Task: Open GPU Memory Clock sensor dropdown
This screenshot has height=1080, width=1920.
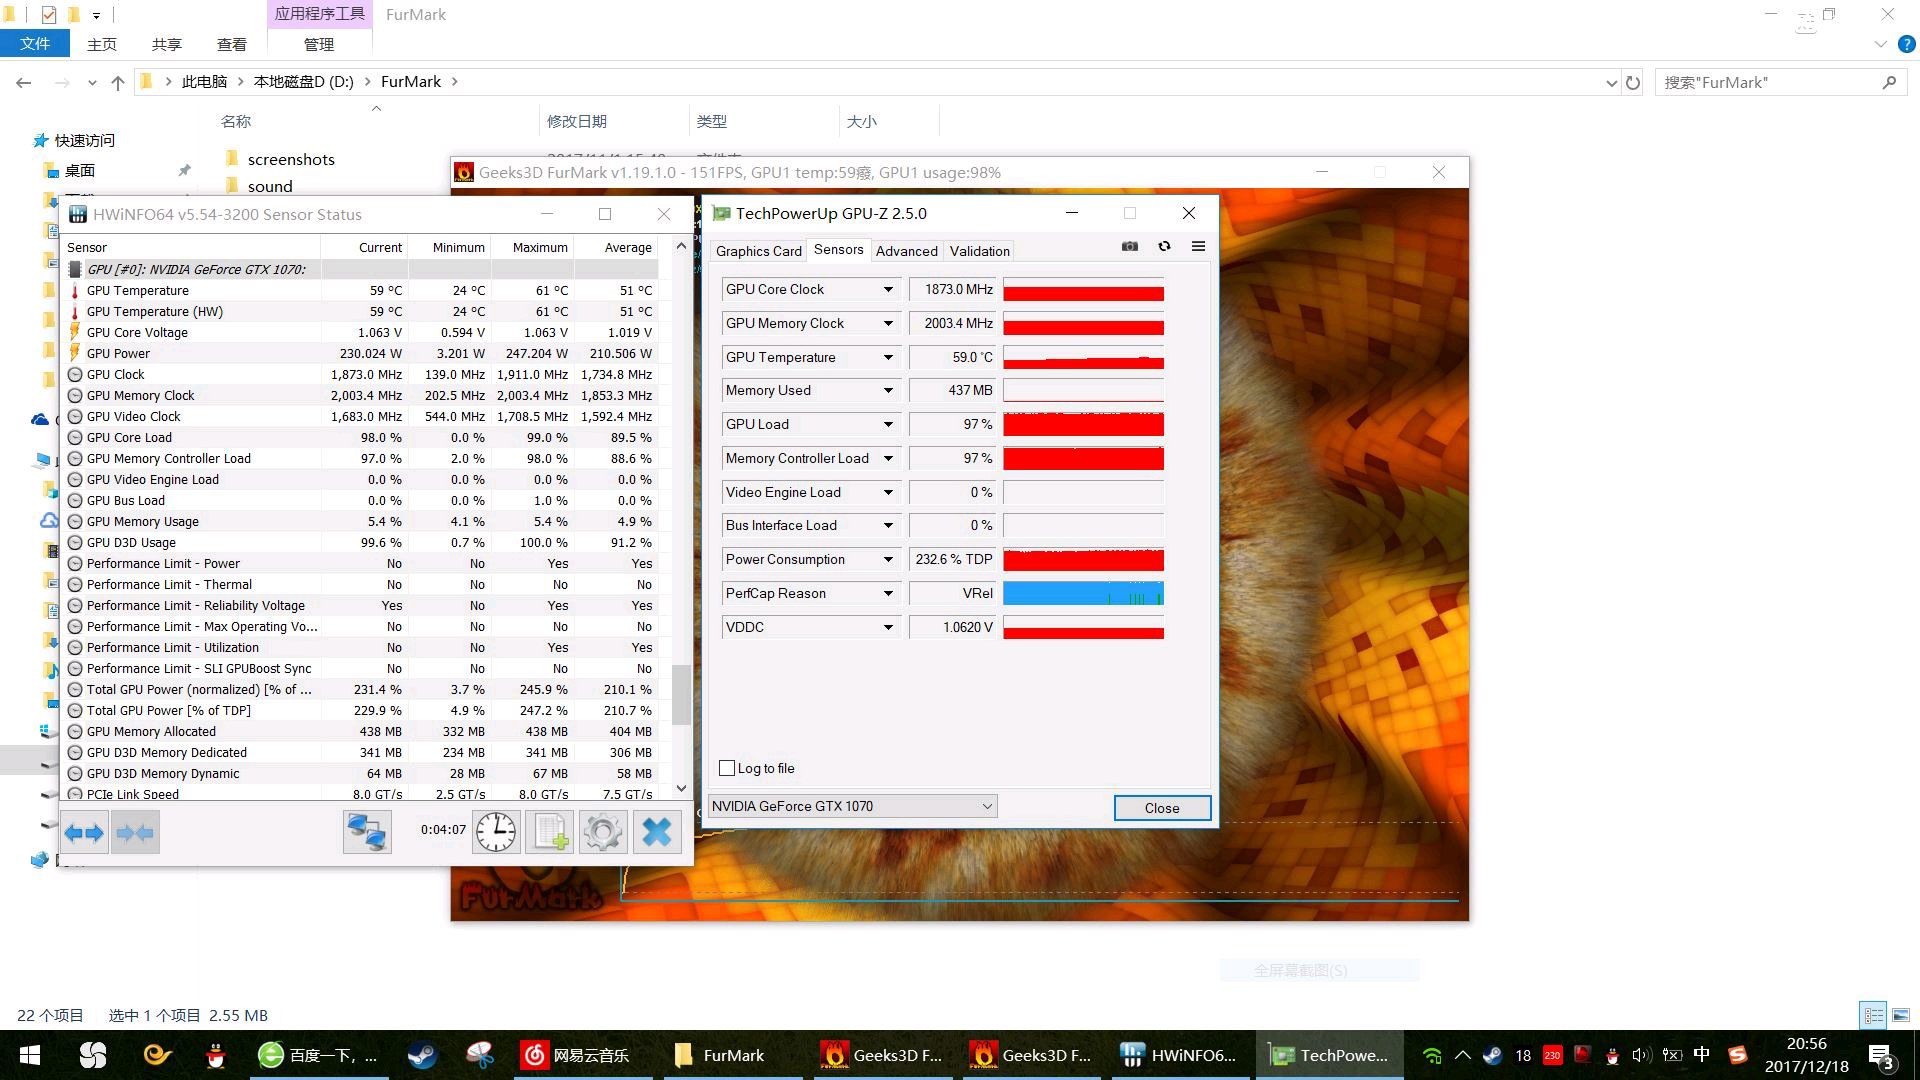Action: pyautogui.click(x=887, y=324)
